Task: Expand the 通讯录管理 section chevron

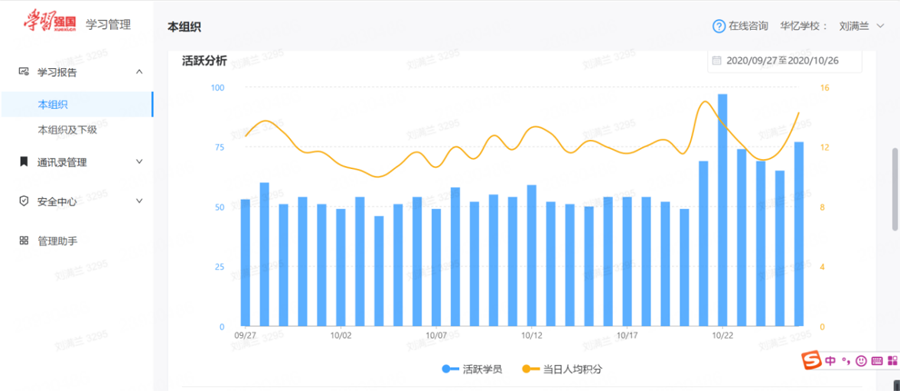Action: pos(139,161)
